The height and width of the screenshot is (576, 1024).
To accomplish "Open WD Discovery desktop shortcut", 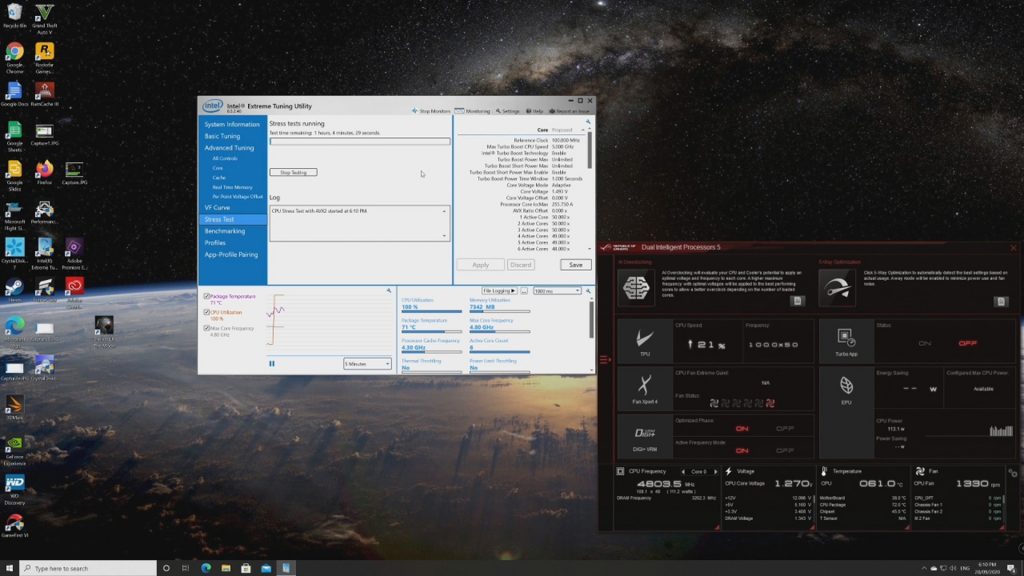I will (x=14, y=490).
